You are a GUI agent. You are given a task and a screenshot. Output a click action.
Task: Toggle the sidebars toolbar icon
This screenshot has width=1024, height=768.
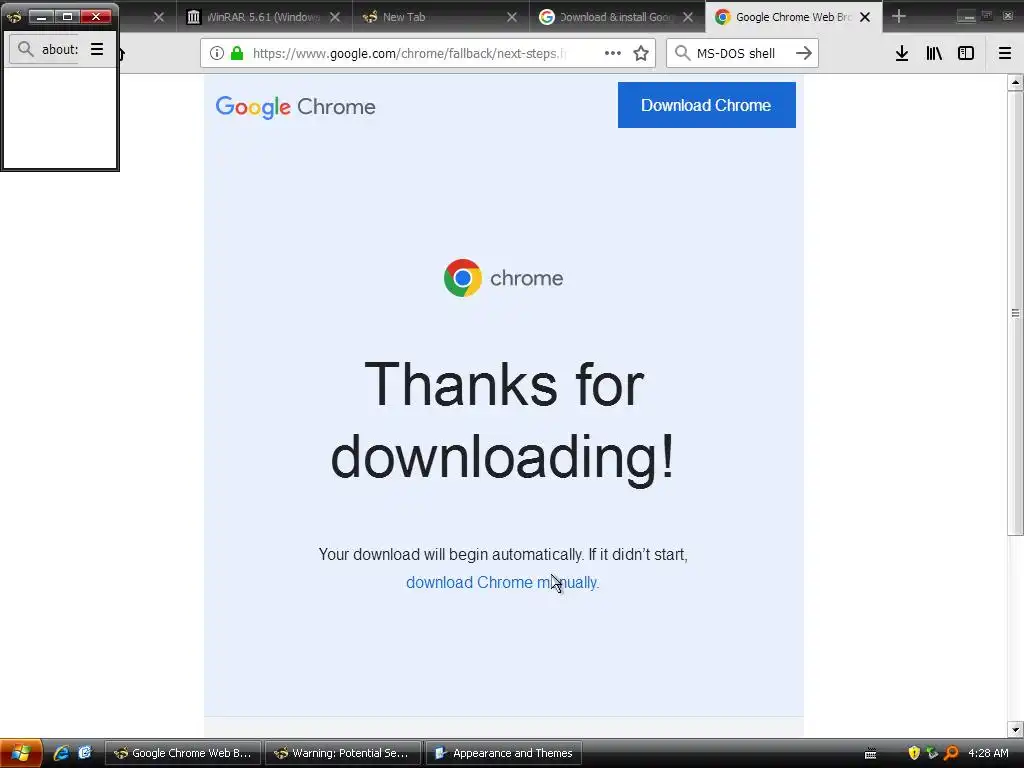[966, 54]
